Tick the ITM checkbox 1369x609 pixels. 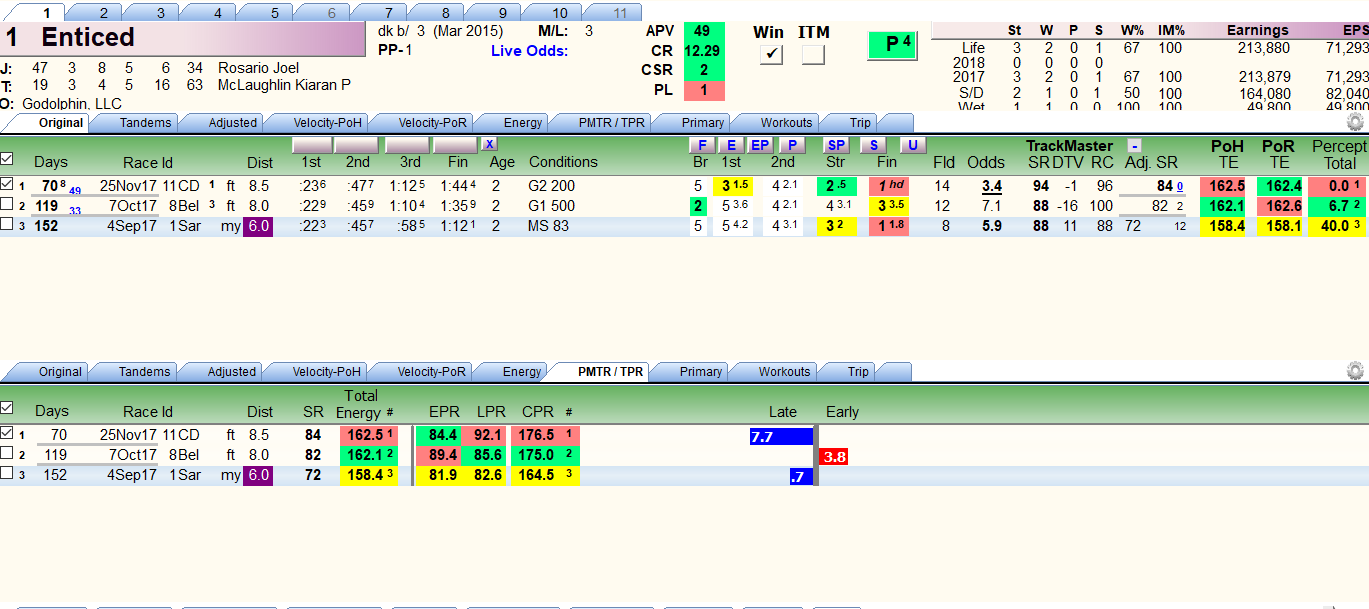click(x=813, y=55)
